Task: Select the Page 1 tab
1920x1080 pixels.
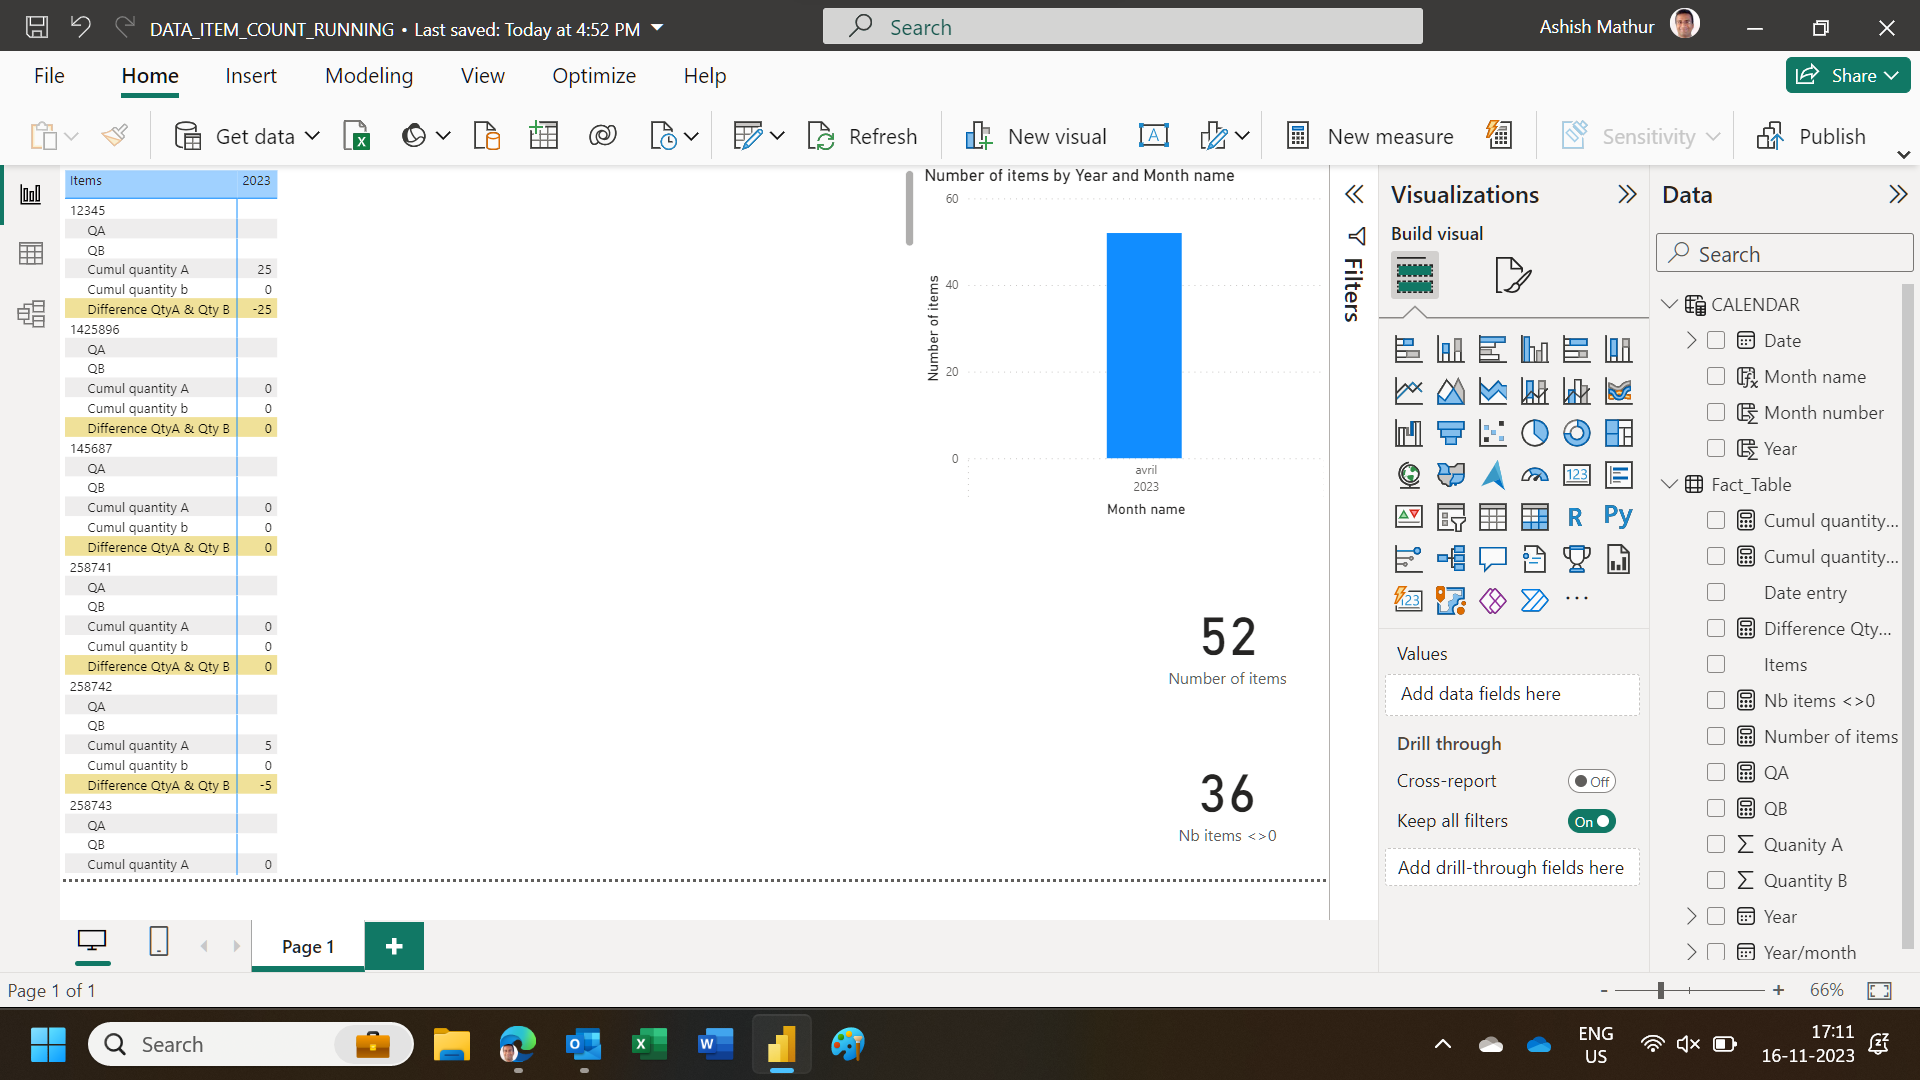Action: coord(308,946)
